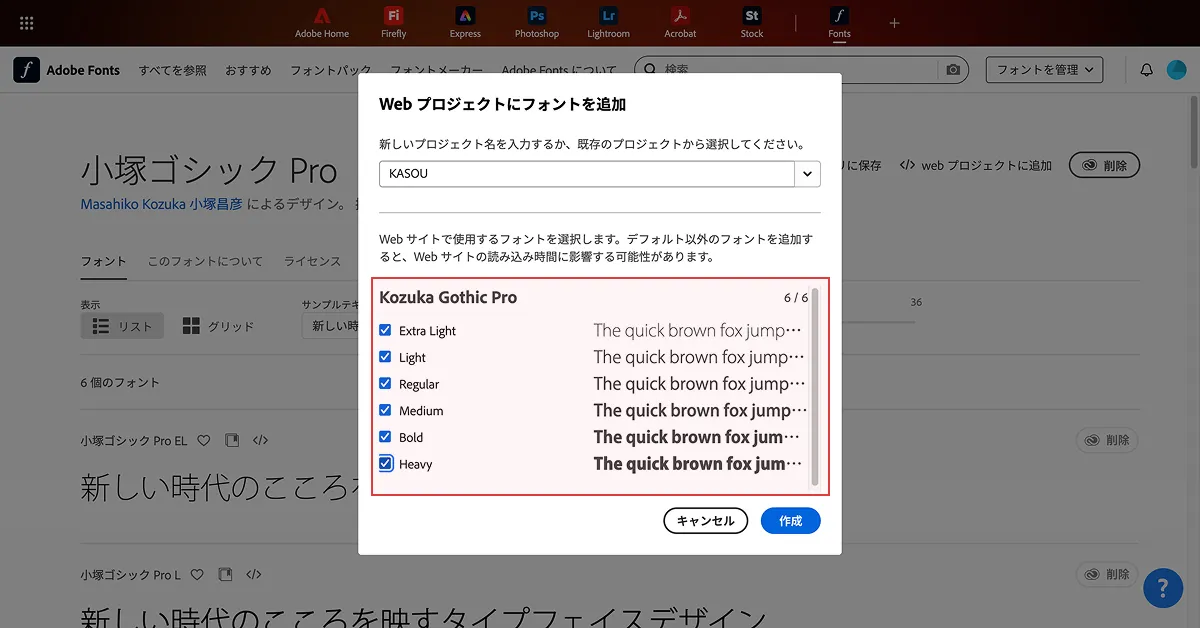
Task: Click the 作成 button
Action: [x=790, y=521]
